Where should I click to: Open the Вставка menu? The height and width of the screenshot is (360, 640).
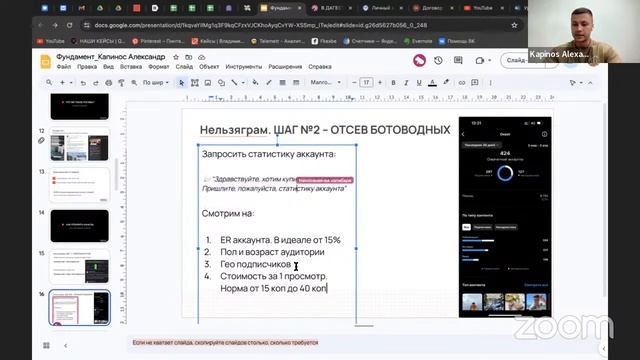click(131, 67)
